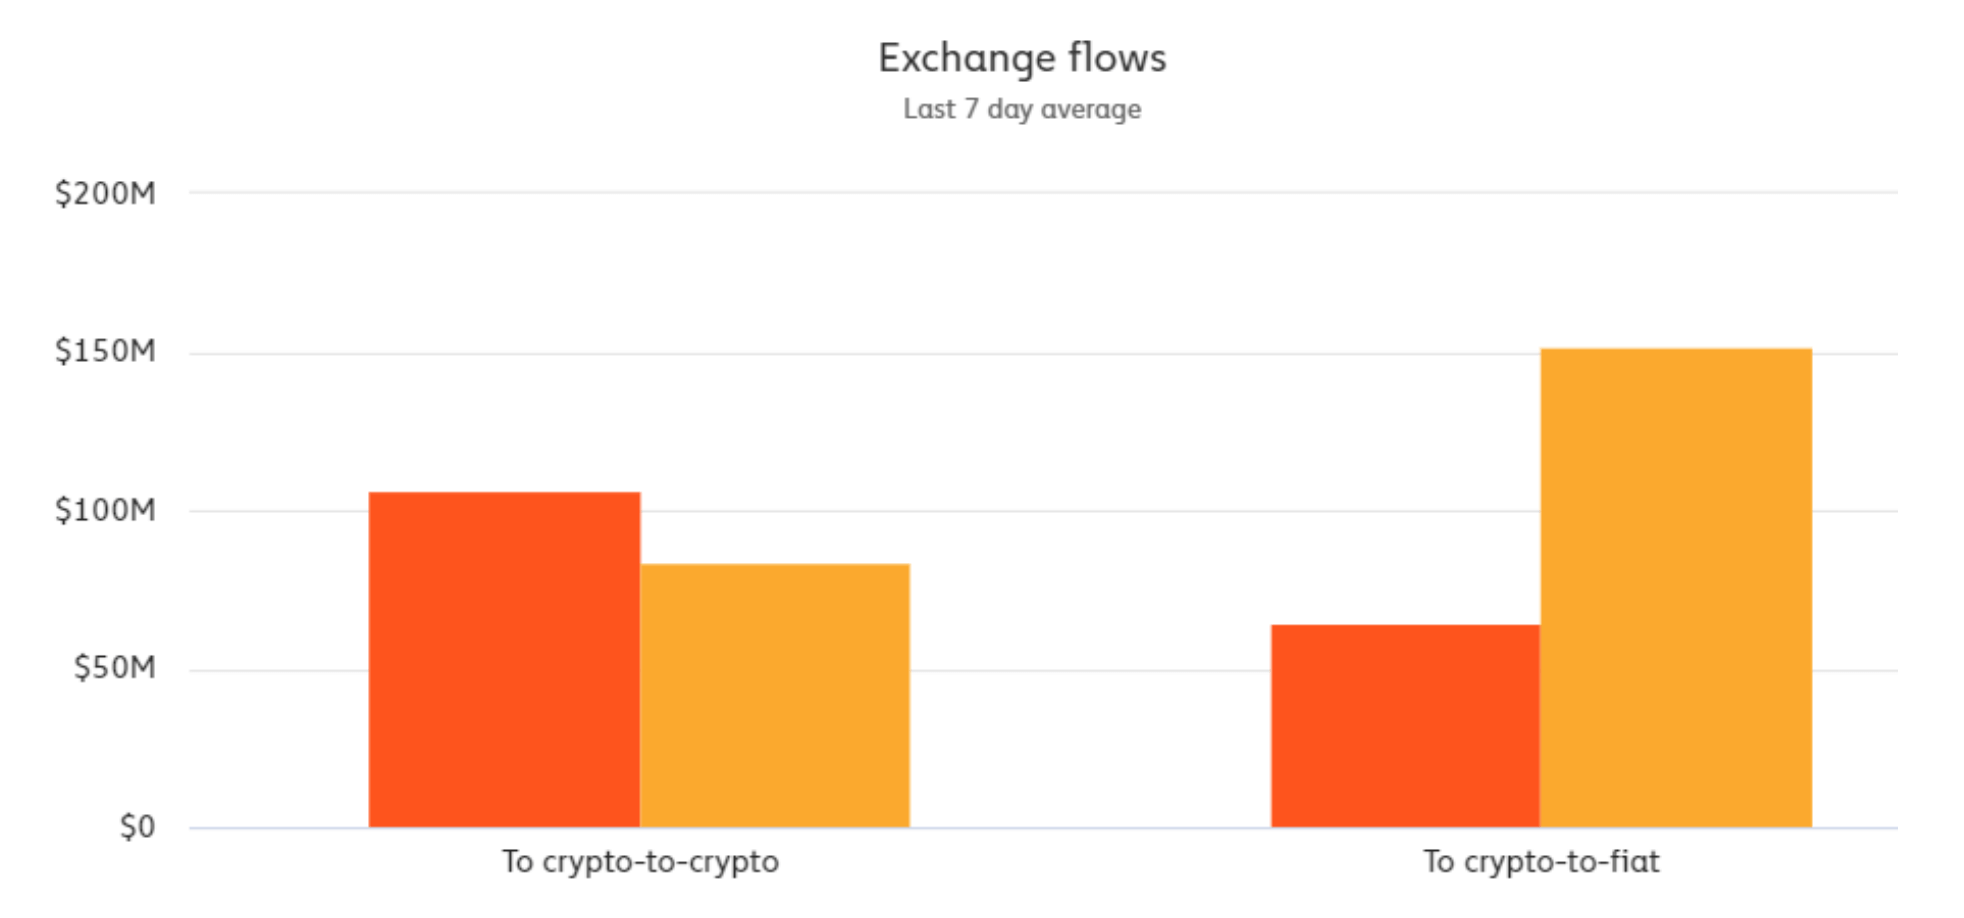This screenshot has height=918, width=1964.
Task: Click the "Last 7 day average" subtitle
Action: (1022, 109)
